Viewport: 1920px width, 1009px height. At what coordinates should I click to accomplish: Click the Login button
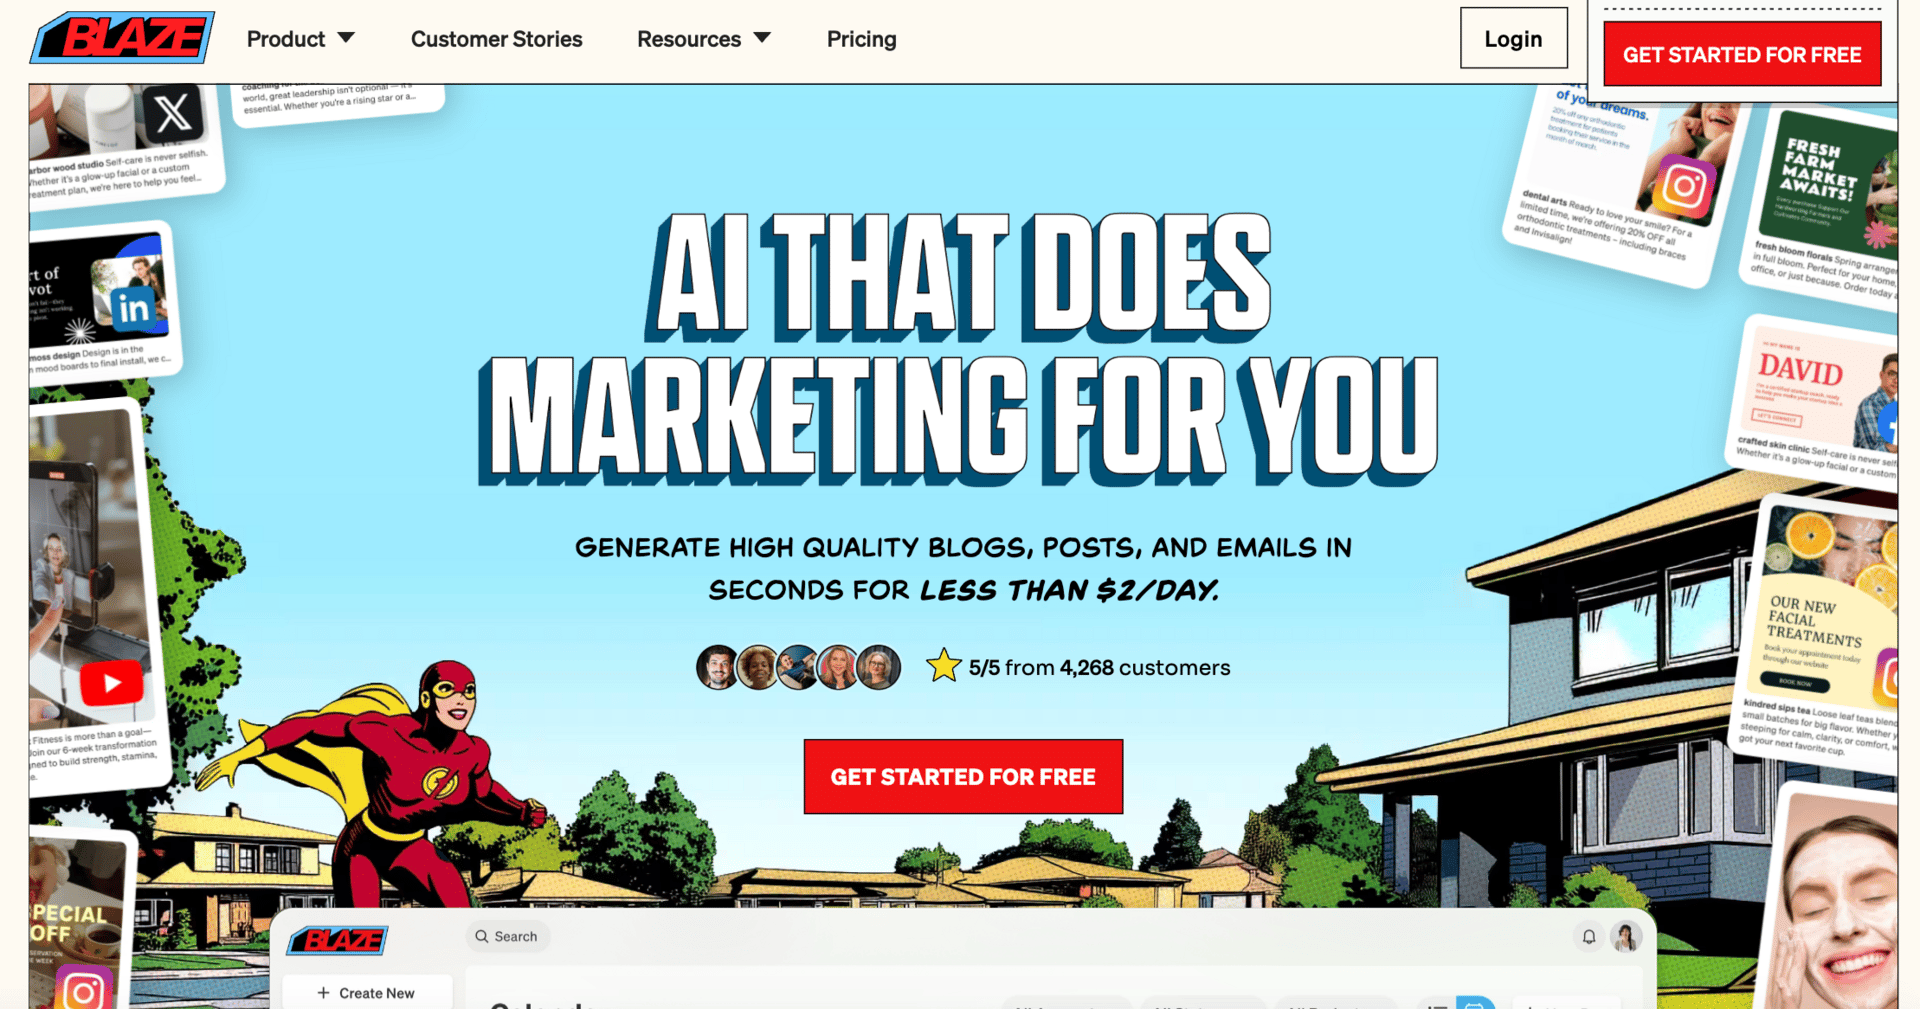click(1513, 39)
